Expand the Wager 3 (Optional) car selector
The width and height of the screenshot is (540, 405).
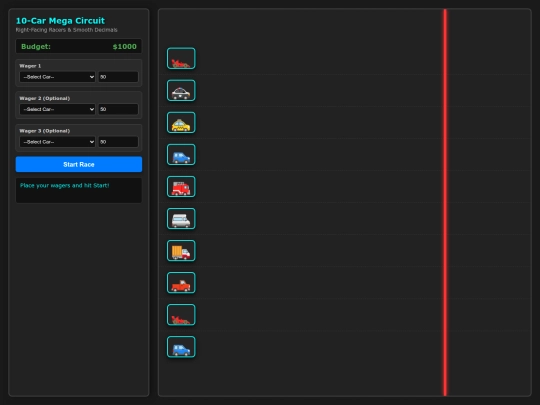click(58, 142)
